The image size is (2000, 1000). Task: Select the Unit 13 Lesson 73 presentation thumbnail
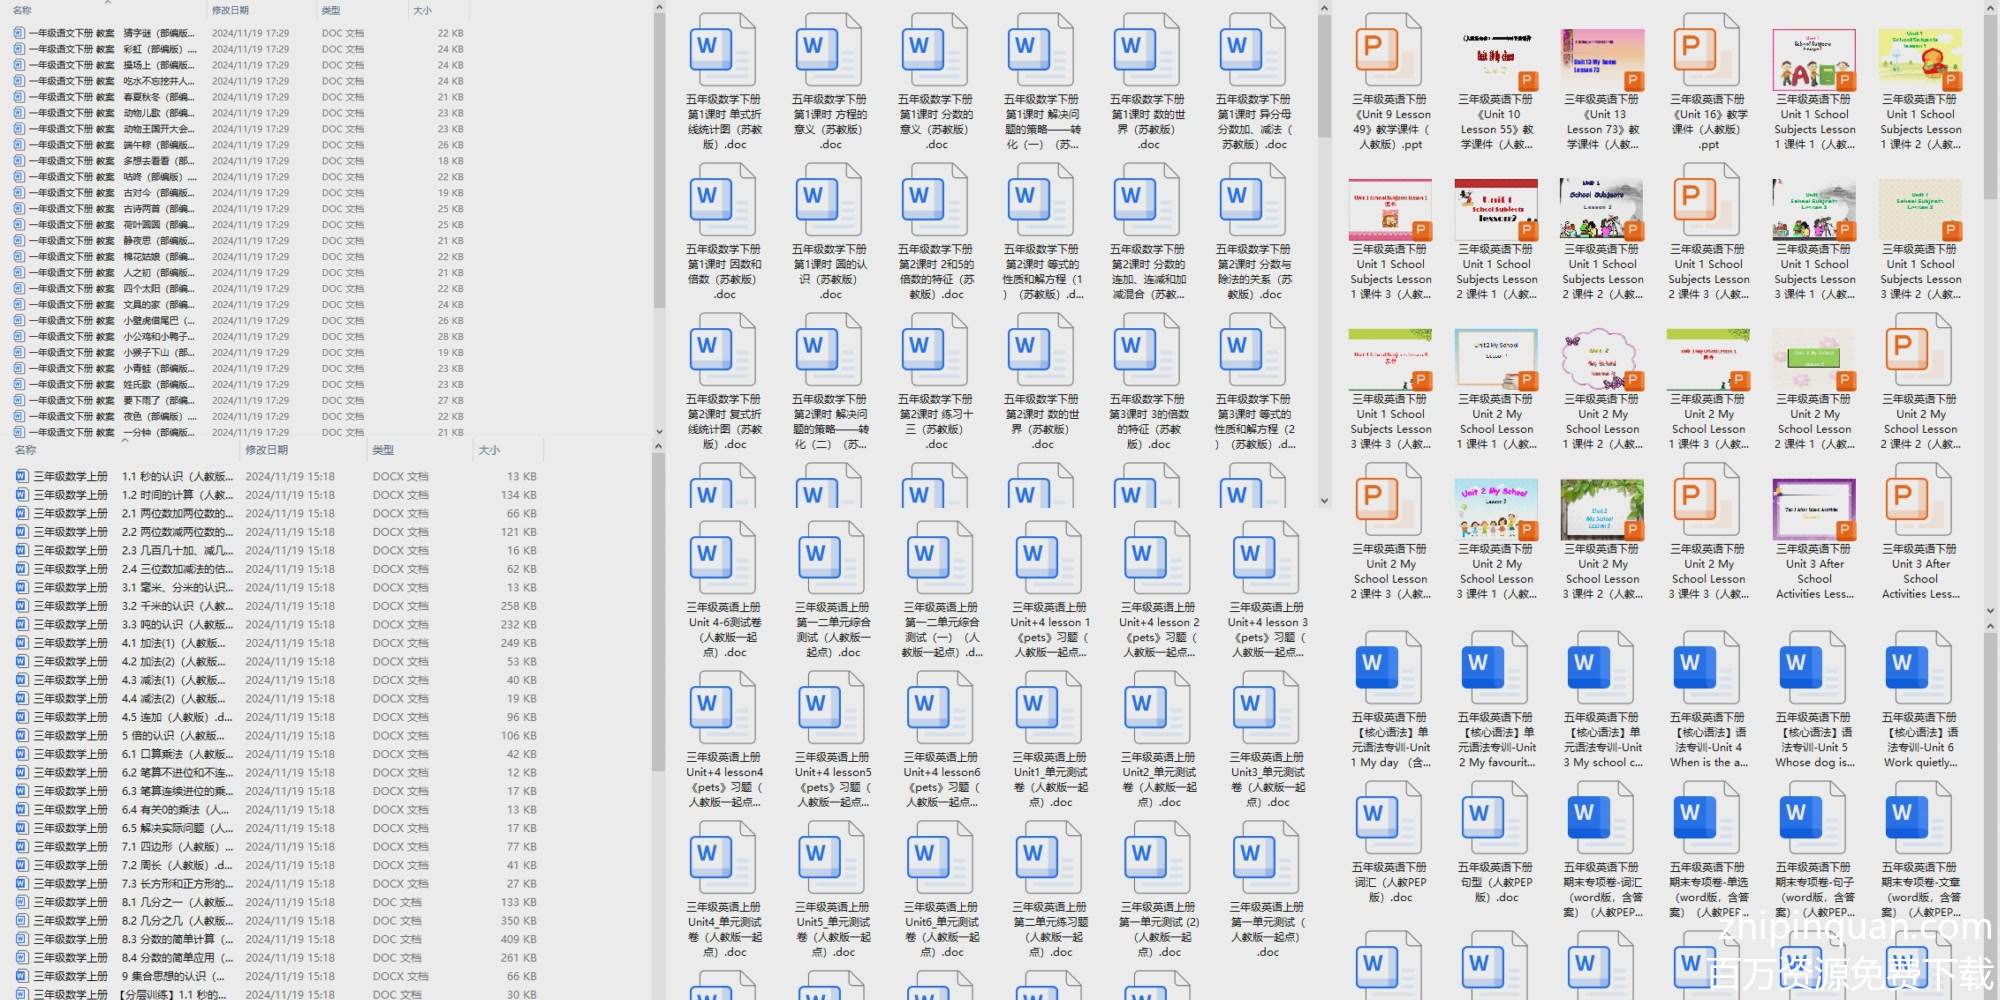point(1602,59)
